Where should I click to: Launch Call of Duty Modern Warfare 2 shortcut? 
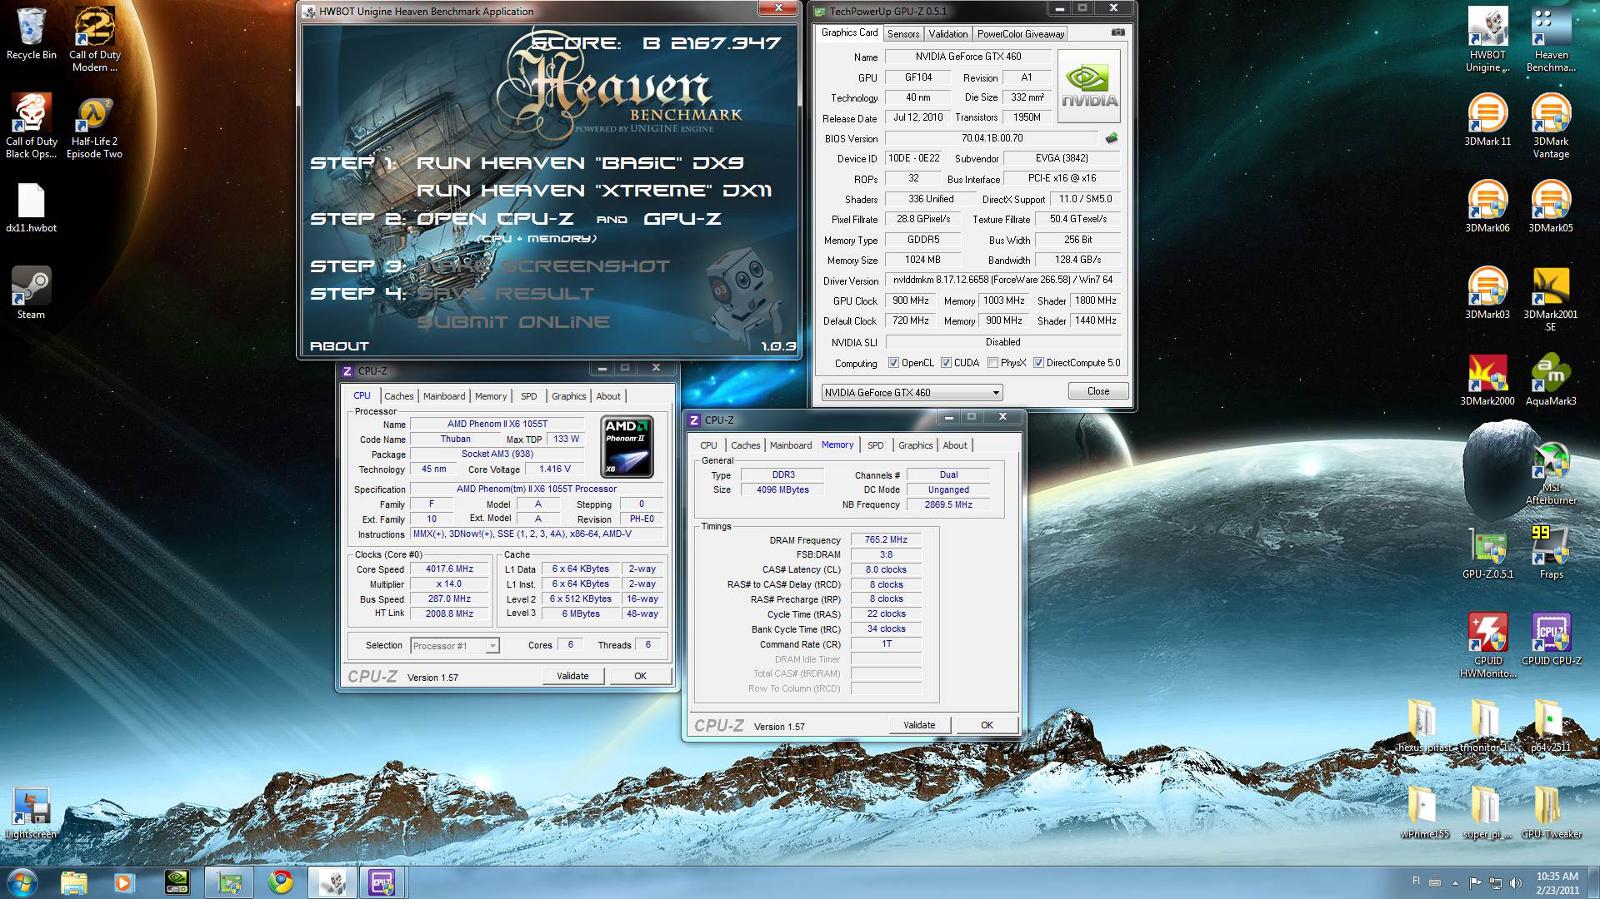coord(94,40)
